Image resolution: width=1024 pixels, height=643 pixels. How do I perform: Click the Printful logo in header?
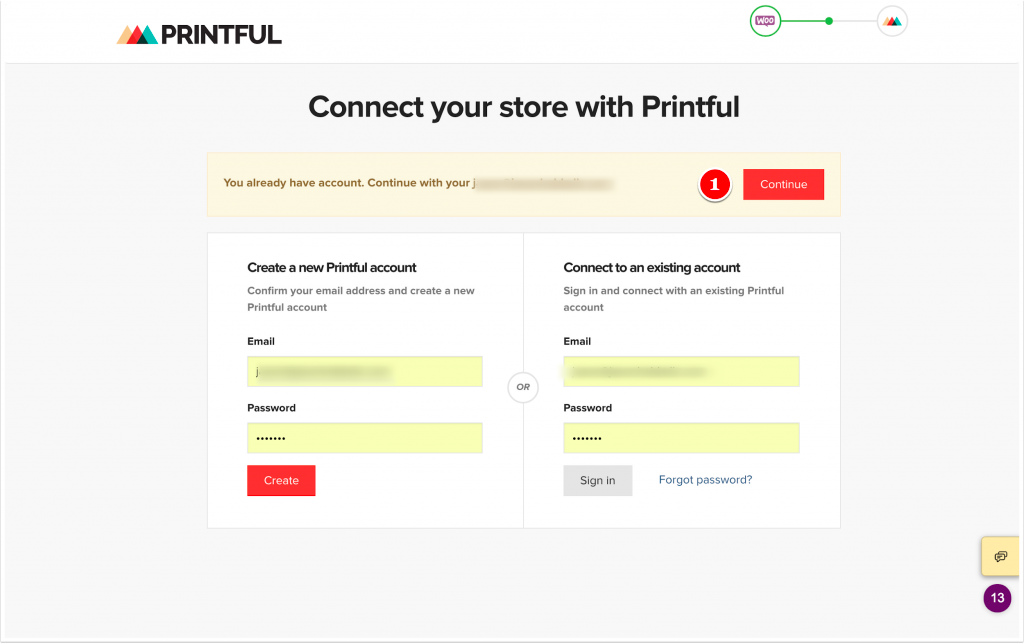(x=199, y=35)
